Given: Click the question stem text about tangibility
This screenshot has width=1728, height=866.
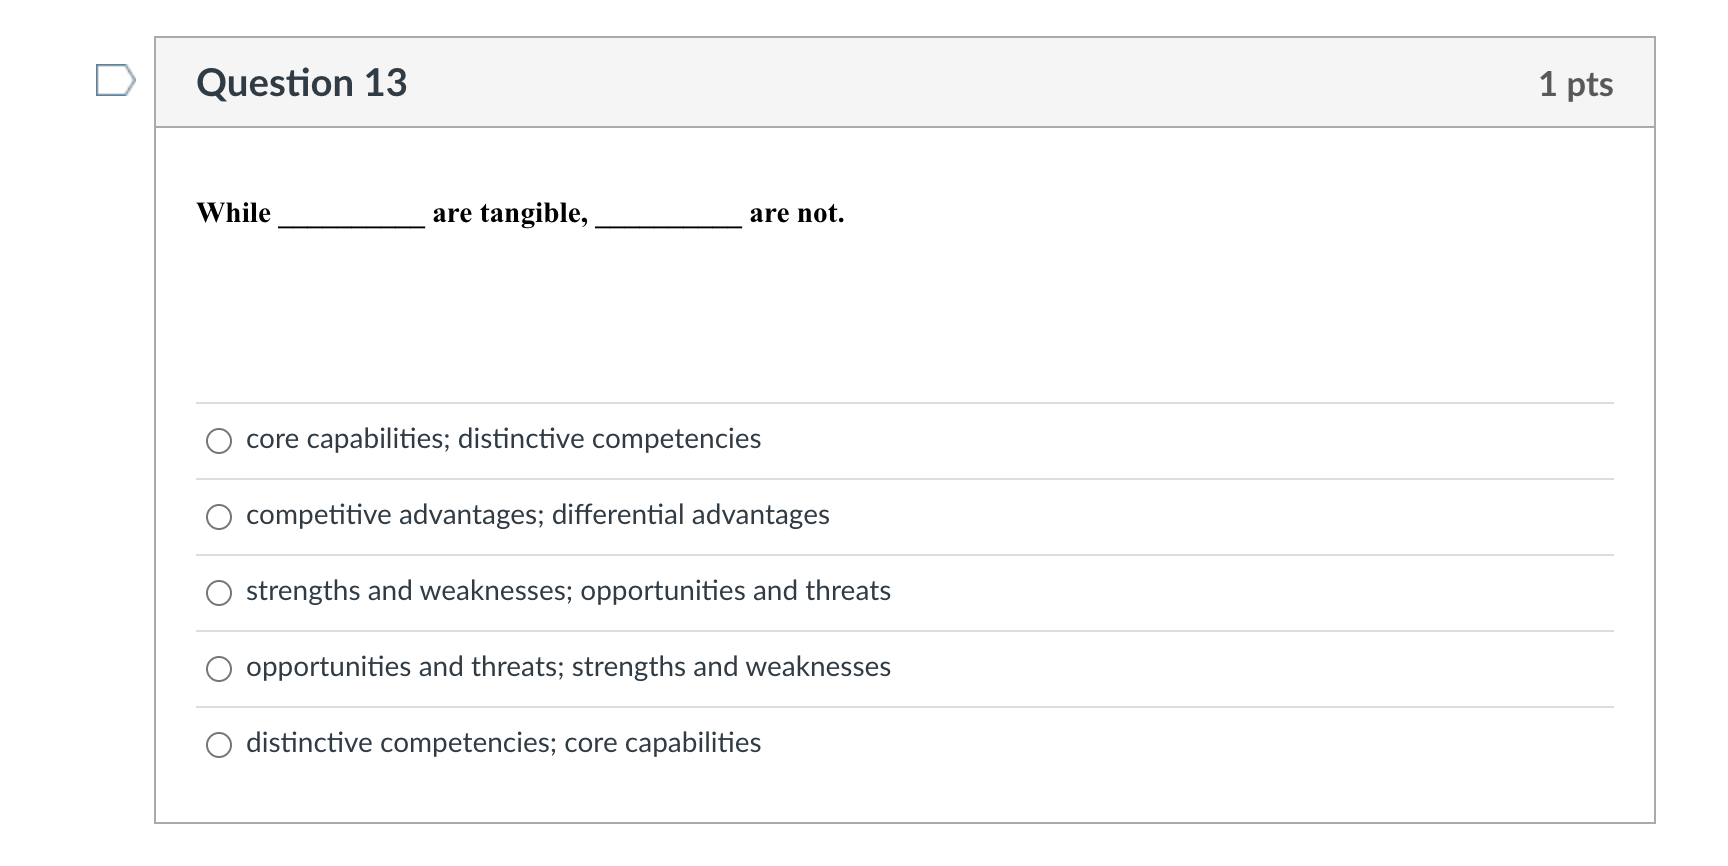Looking at the screenshot, I should 520,213.
